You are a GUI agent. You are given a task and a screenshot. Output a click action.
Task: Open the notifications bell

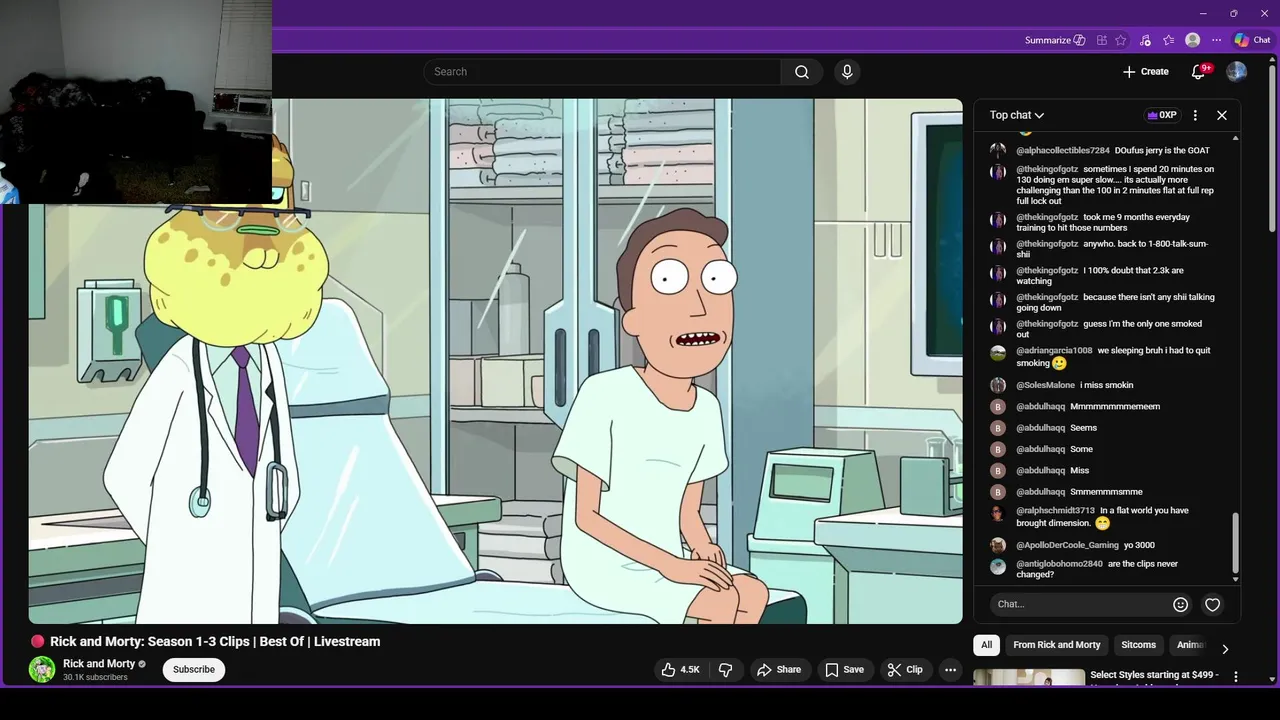click(1198, 72)
